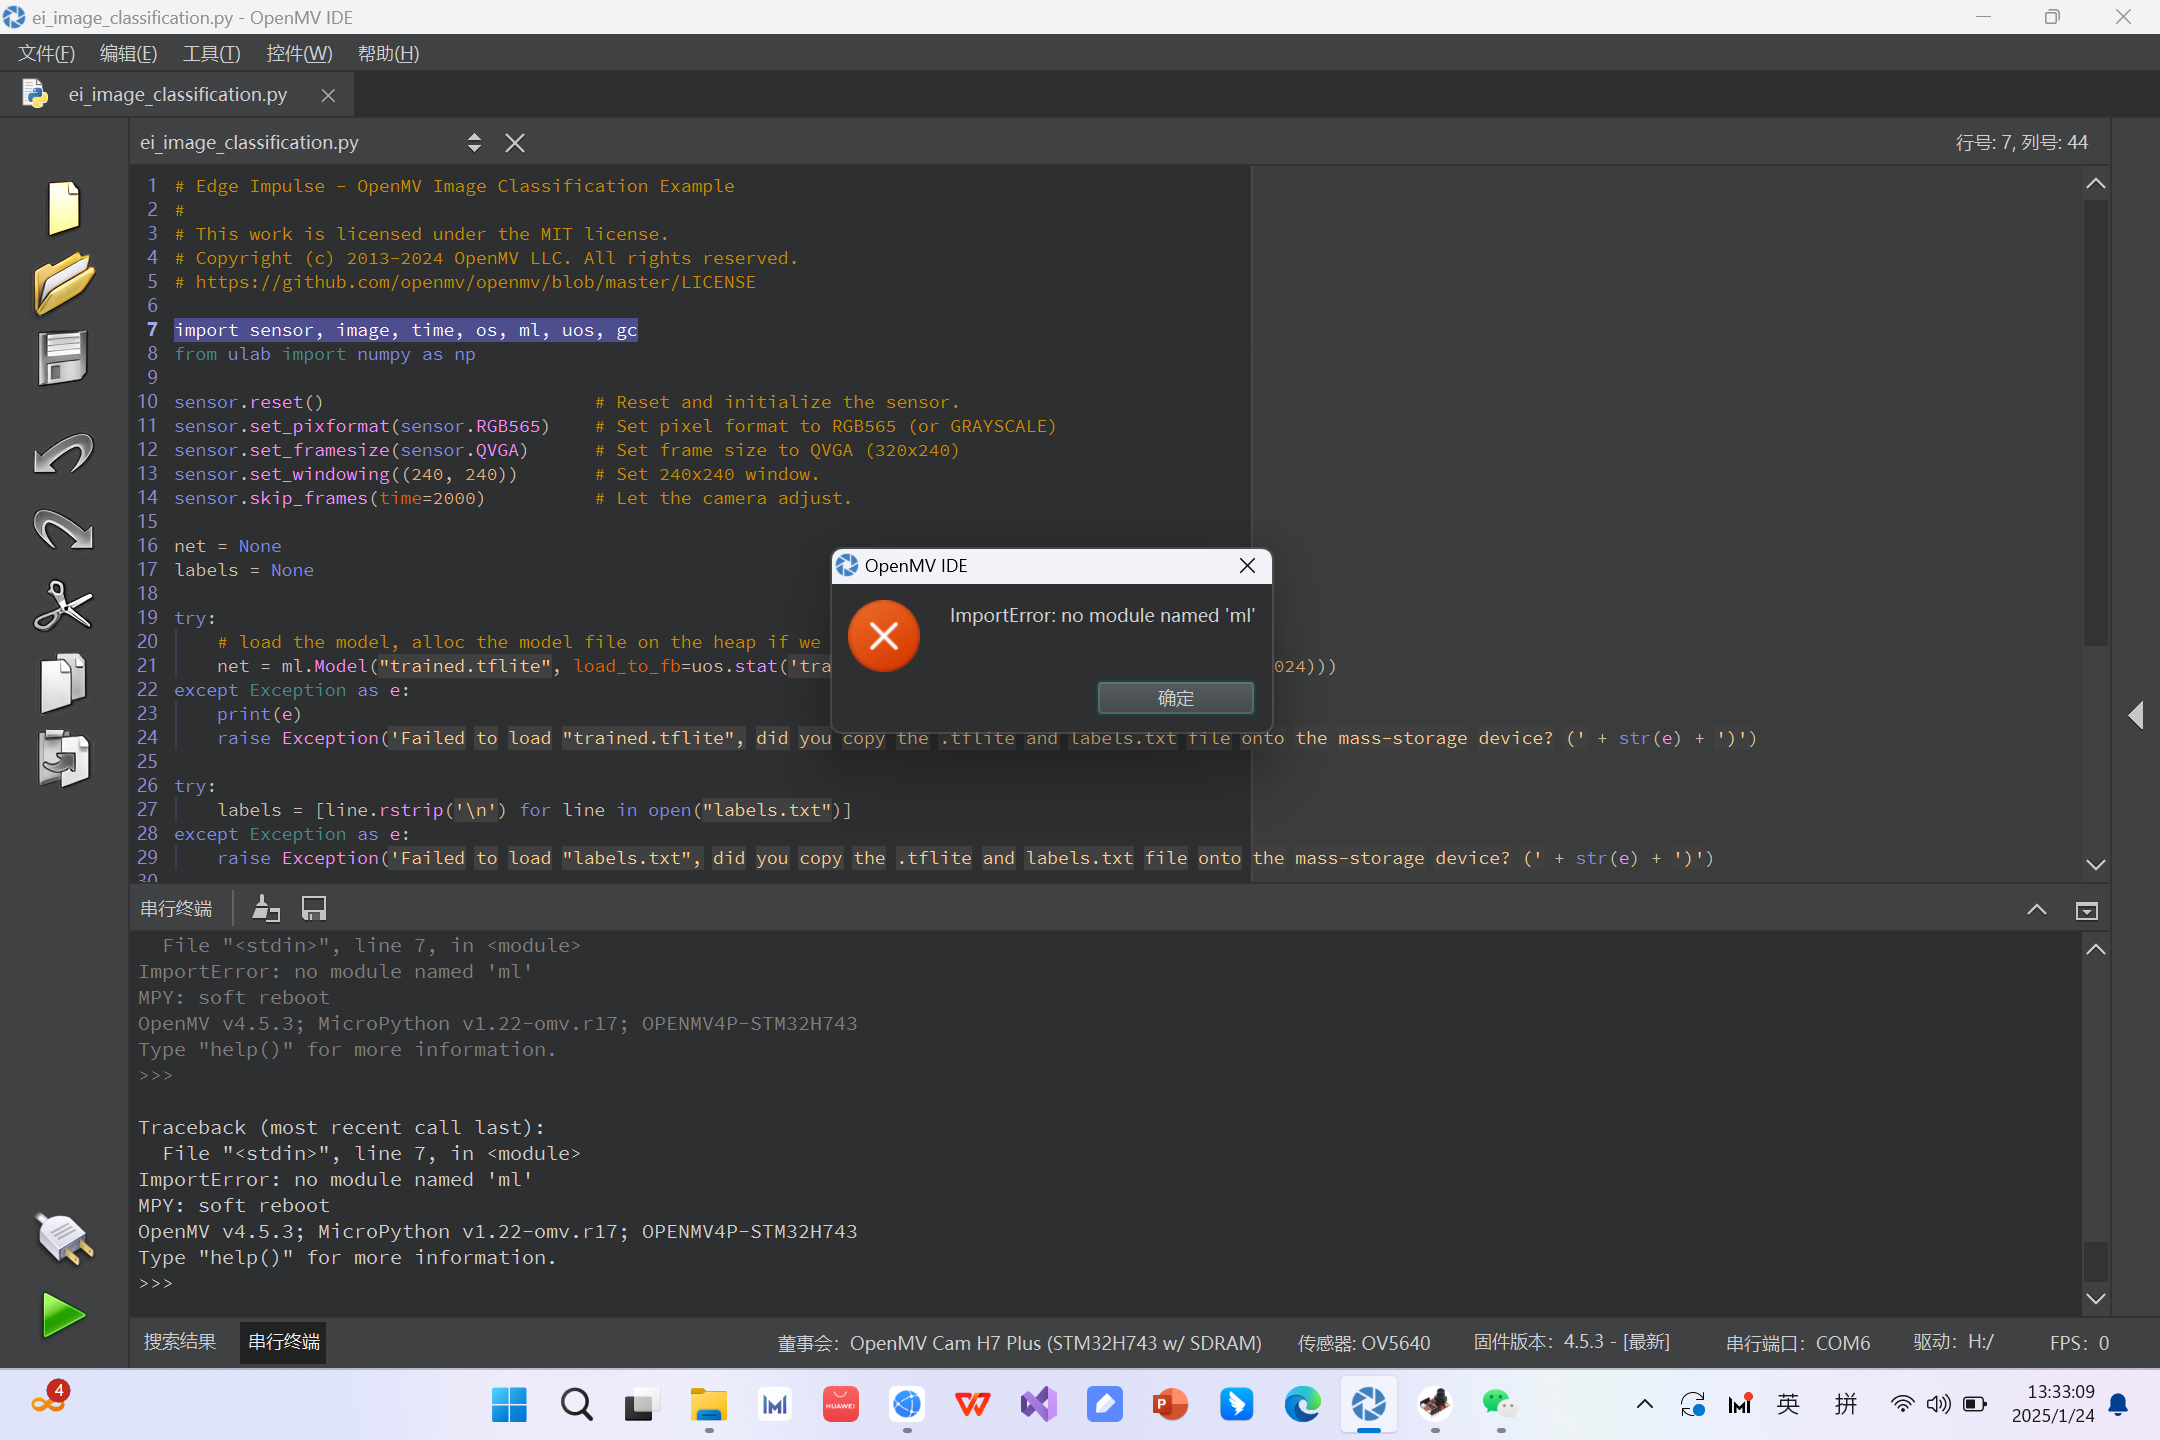Click the 驱动: H:/ status label
Viewport: 2160px width, 1440px height.
tap(1954, 1342)
